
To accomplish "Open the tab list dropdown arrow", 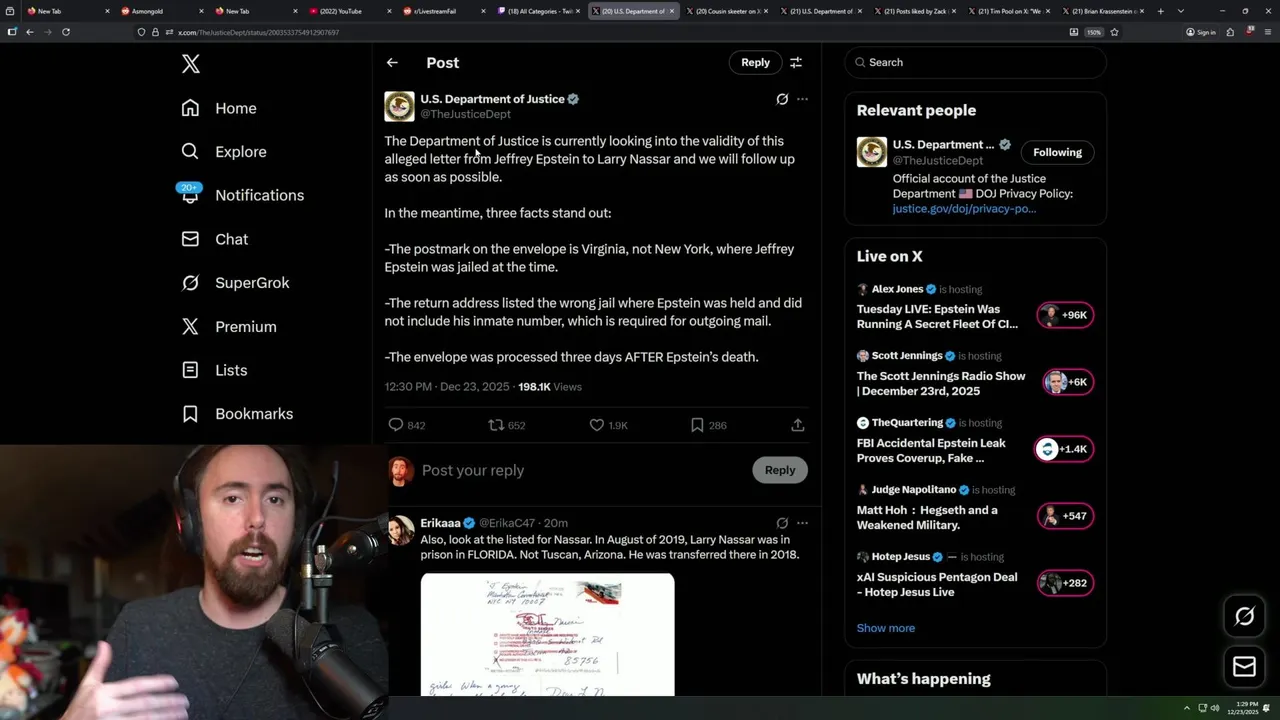I will [x=1181, y=11].
